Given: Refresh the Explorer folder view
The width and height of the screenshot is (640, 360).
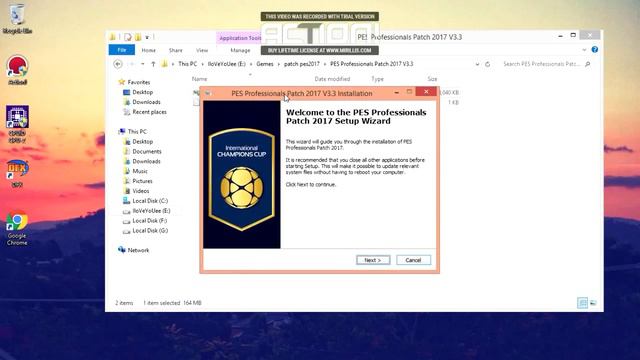Looking at the screenshot, I should tap(487, 64).
